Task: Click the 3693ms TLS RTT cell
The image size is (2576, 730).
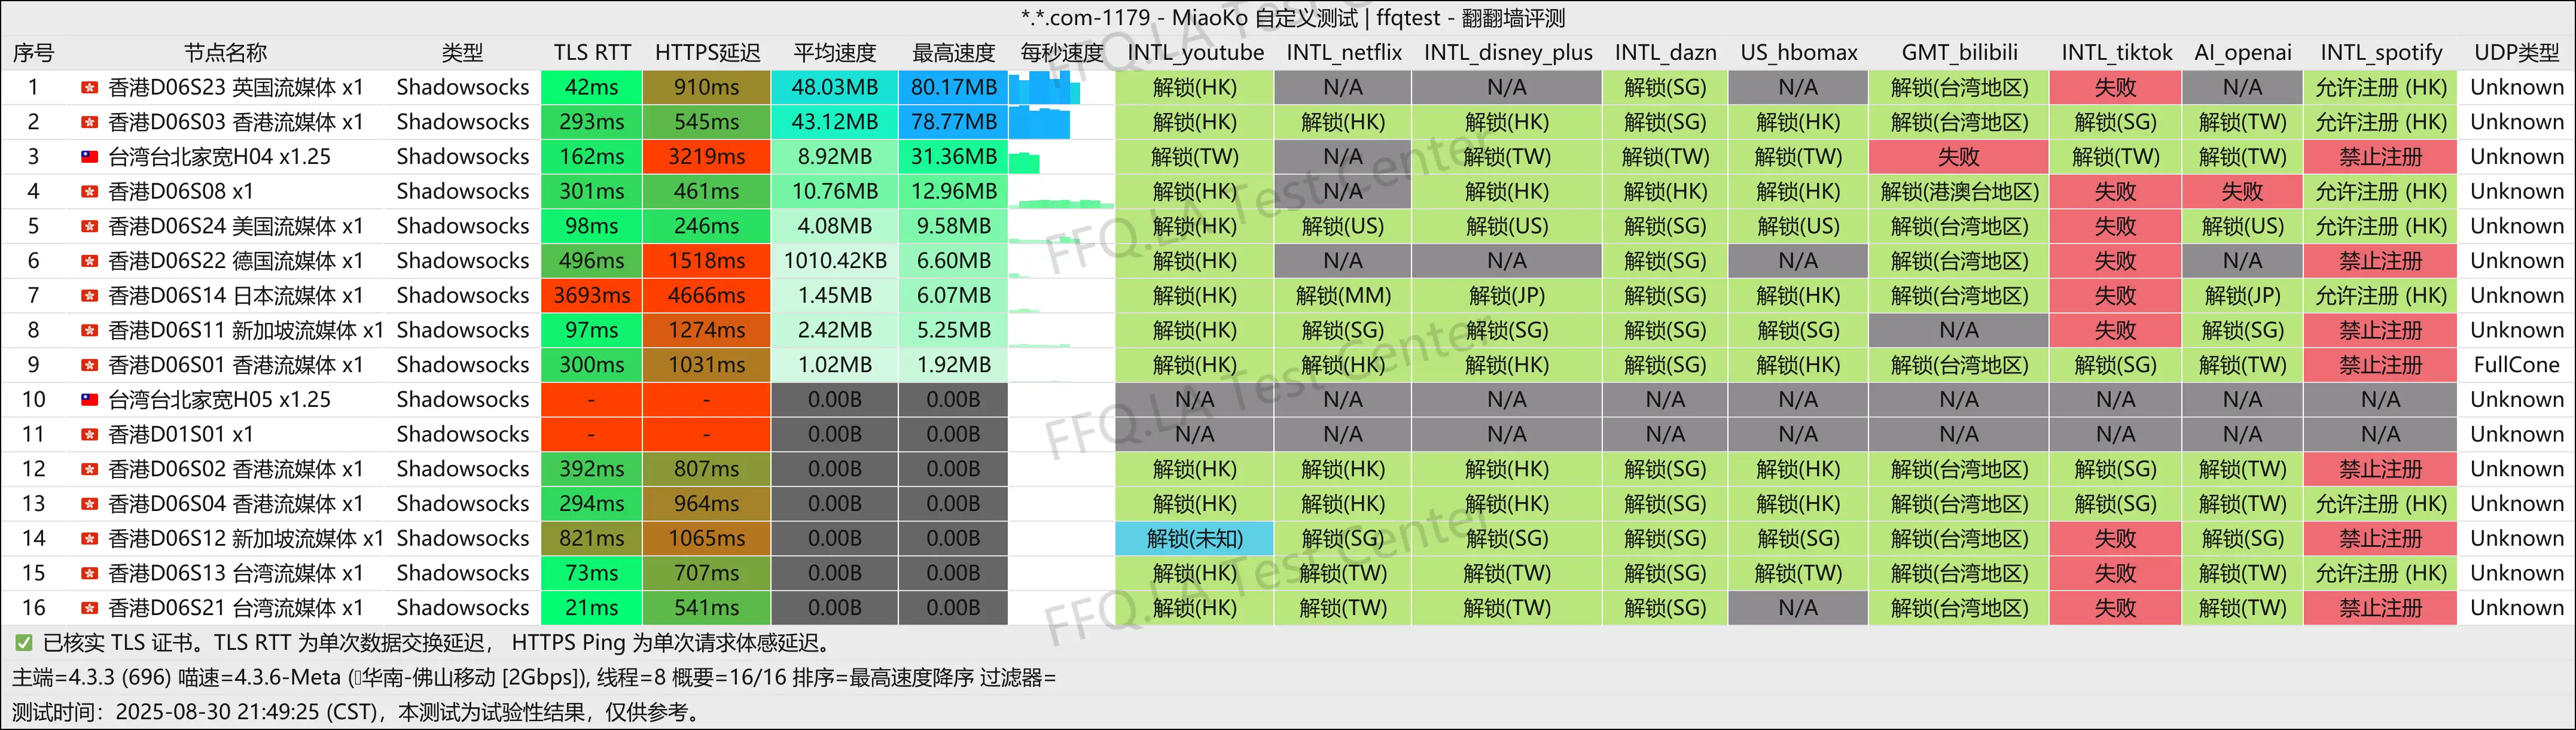Action: (591, 296)
